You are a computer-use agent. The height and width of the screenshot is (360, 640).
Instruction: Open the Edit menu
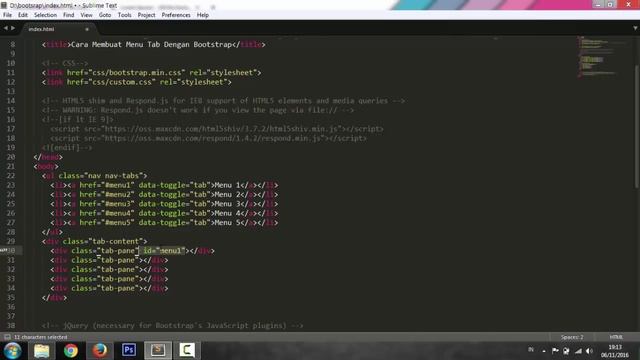pos(23,15)
